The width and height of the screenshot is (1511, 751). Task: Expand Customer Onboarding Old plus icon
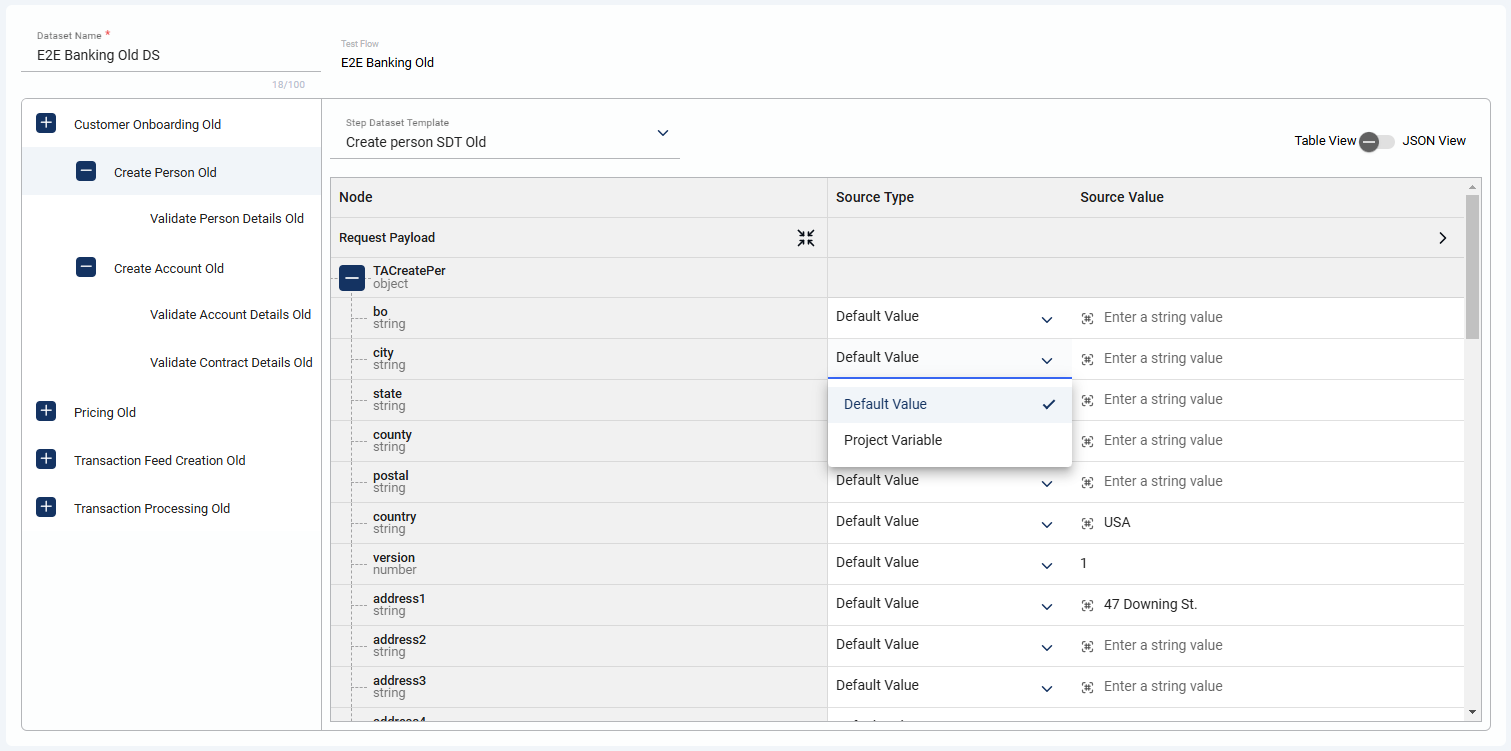[46, 124]
